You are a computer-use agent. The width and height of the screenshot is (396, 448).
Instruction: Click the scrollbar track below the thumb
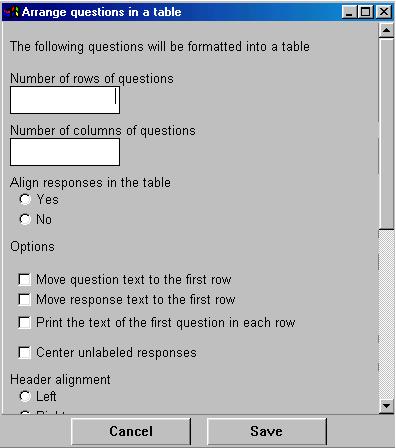[x=386, y=313]
